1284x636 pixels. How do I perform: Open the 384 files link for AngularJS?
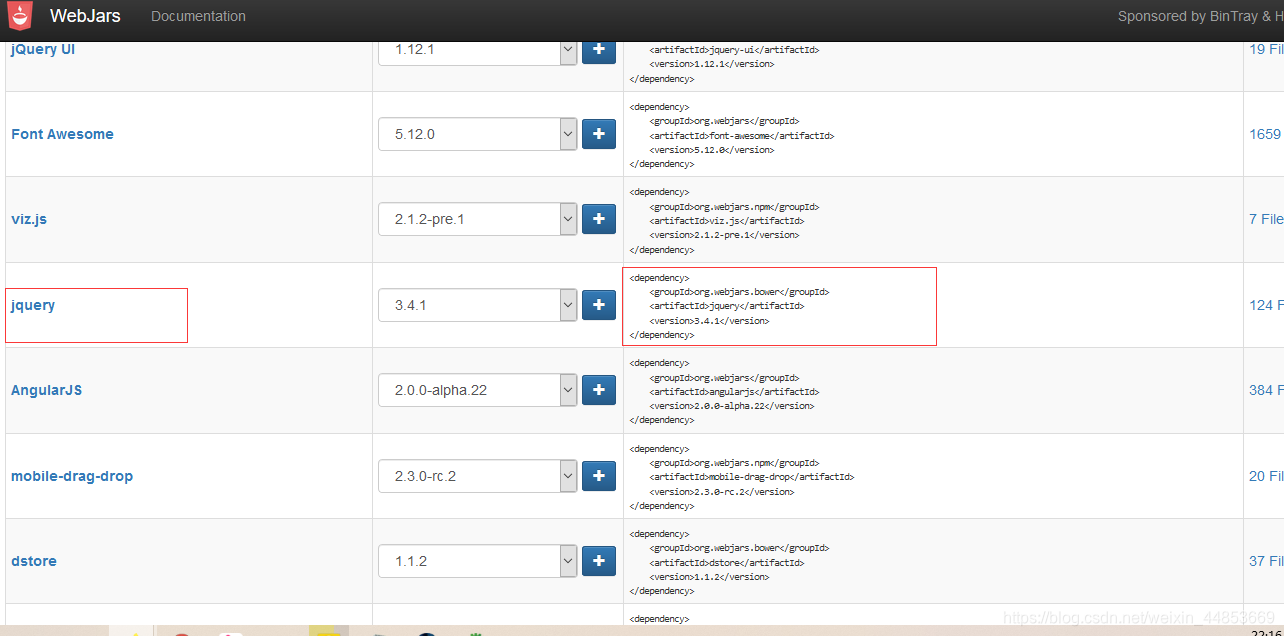click(x=1266, y=390)
